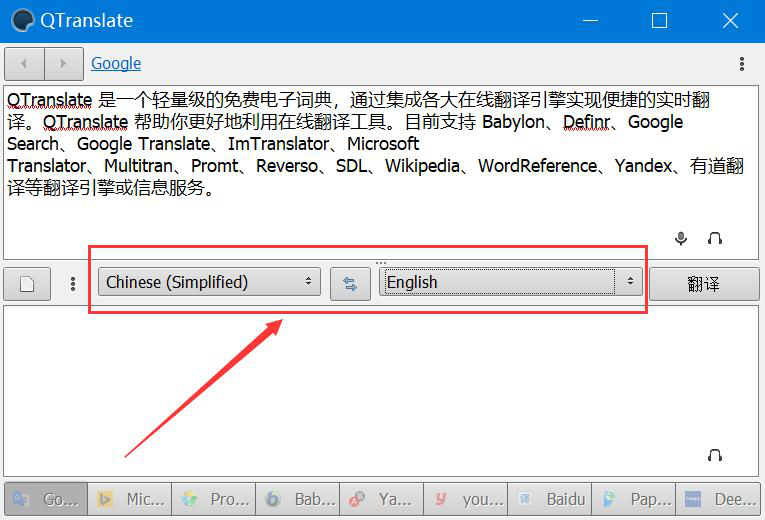Screen dimensions: 765x520
Task: Click the word 'Wikipedia' in source text
Action: pos(423,166)
